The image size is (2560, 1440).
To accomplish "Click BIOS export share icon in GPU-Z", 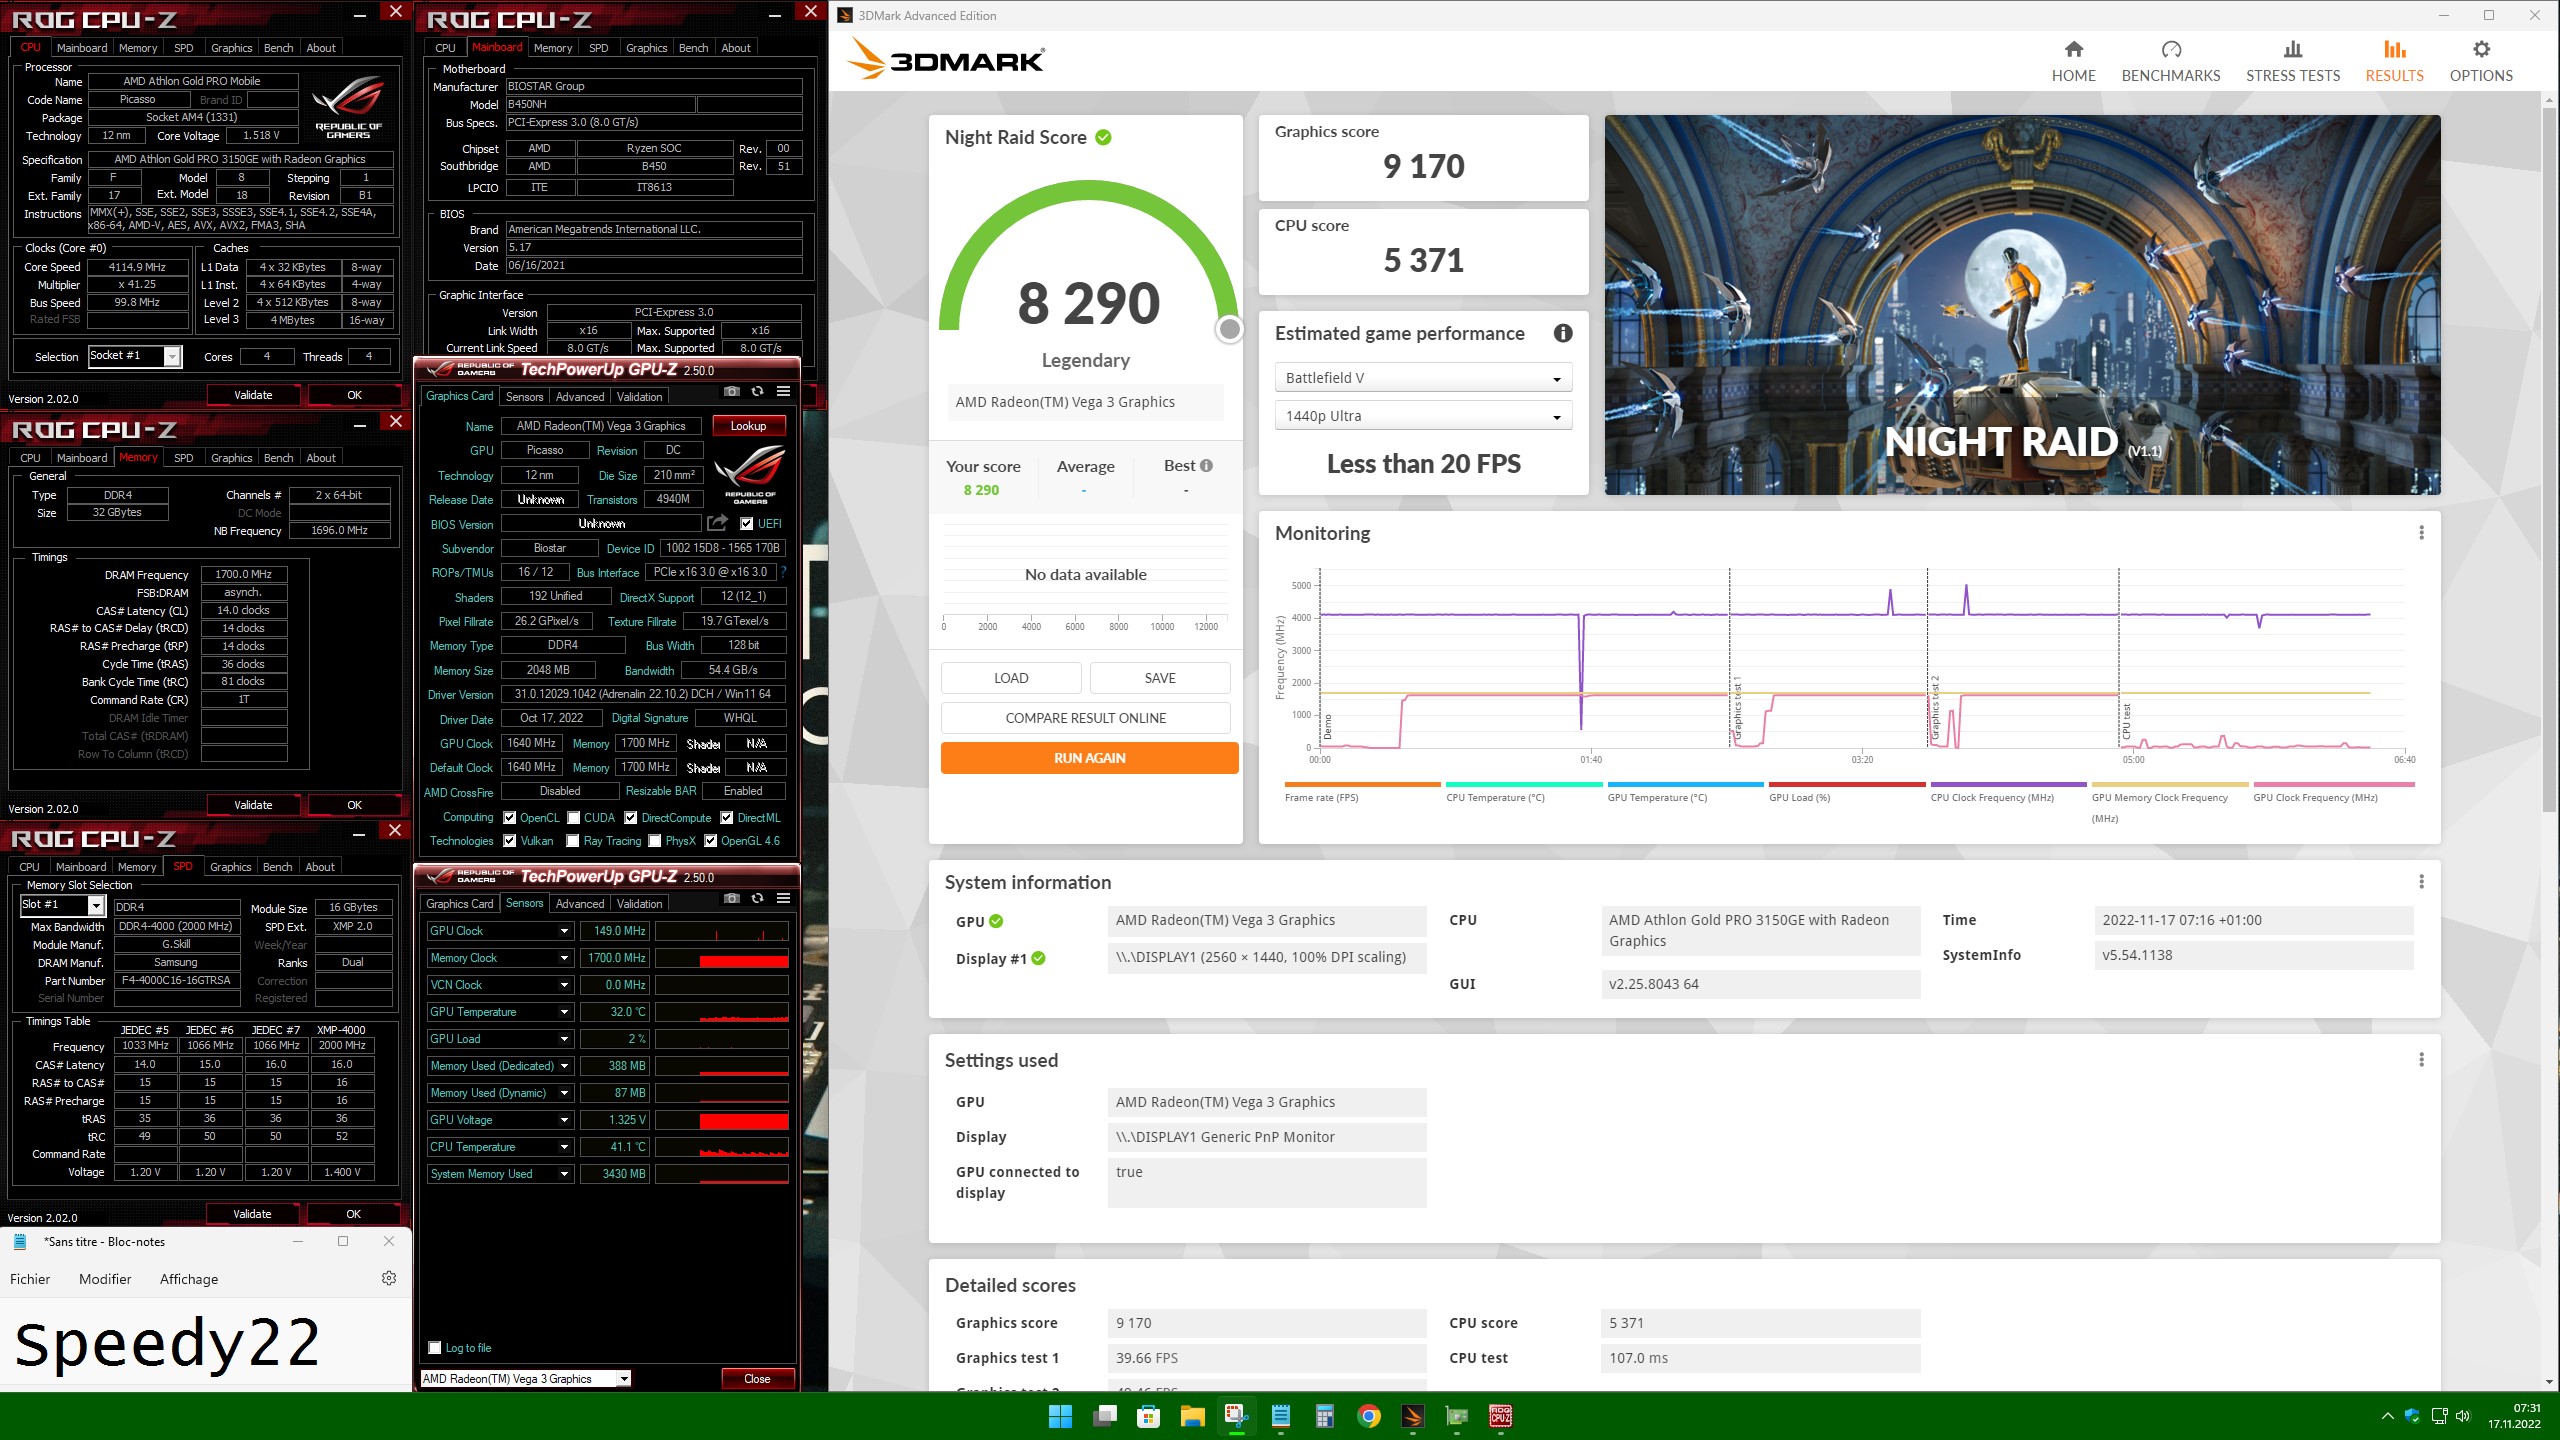I will (717, 523).
